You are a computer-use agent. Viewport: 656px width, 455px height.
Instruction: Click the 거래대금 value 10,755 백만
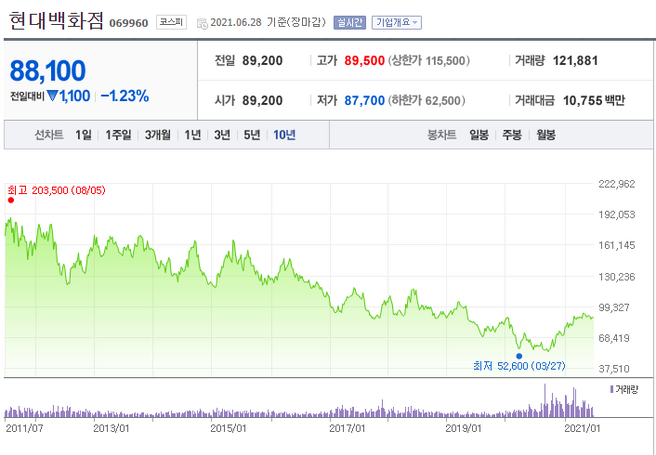click(x=594, y=100)
